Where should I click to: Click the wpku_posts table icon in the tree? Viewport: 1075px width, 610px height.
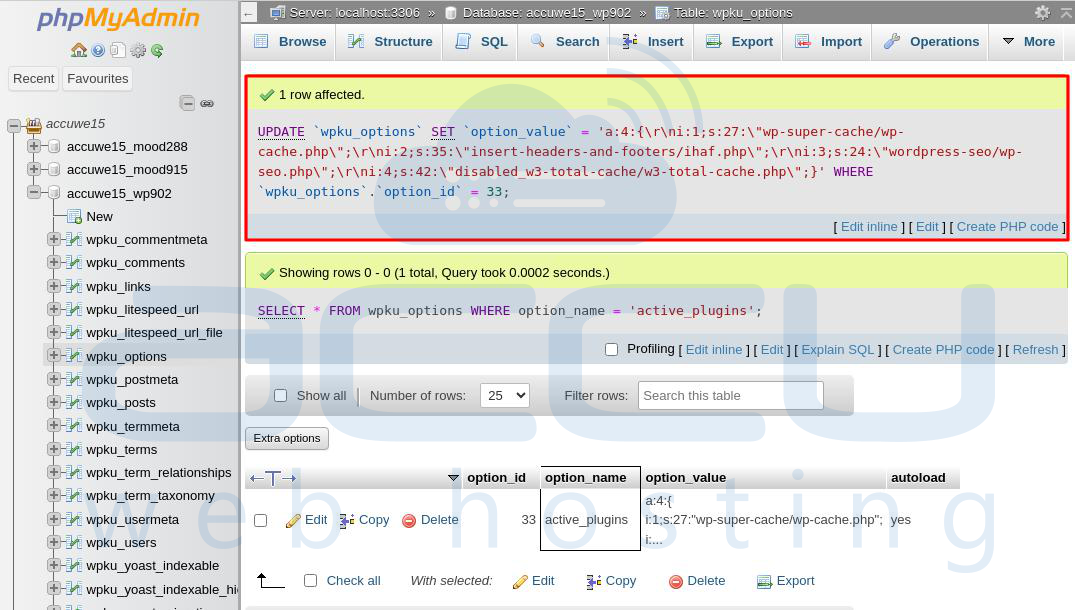[x=73, y=402]
